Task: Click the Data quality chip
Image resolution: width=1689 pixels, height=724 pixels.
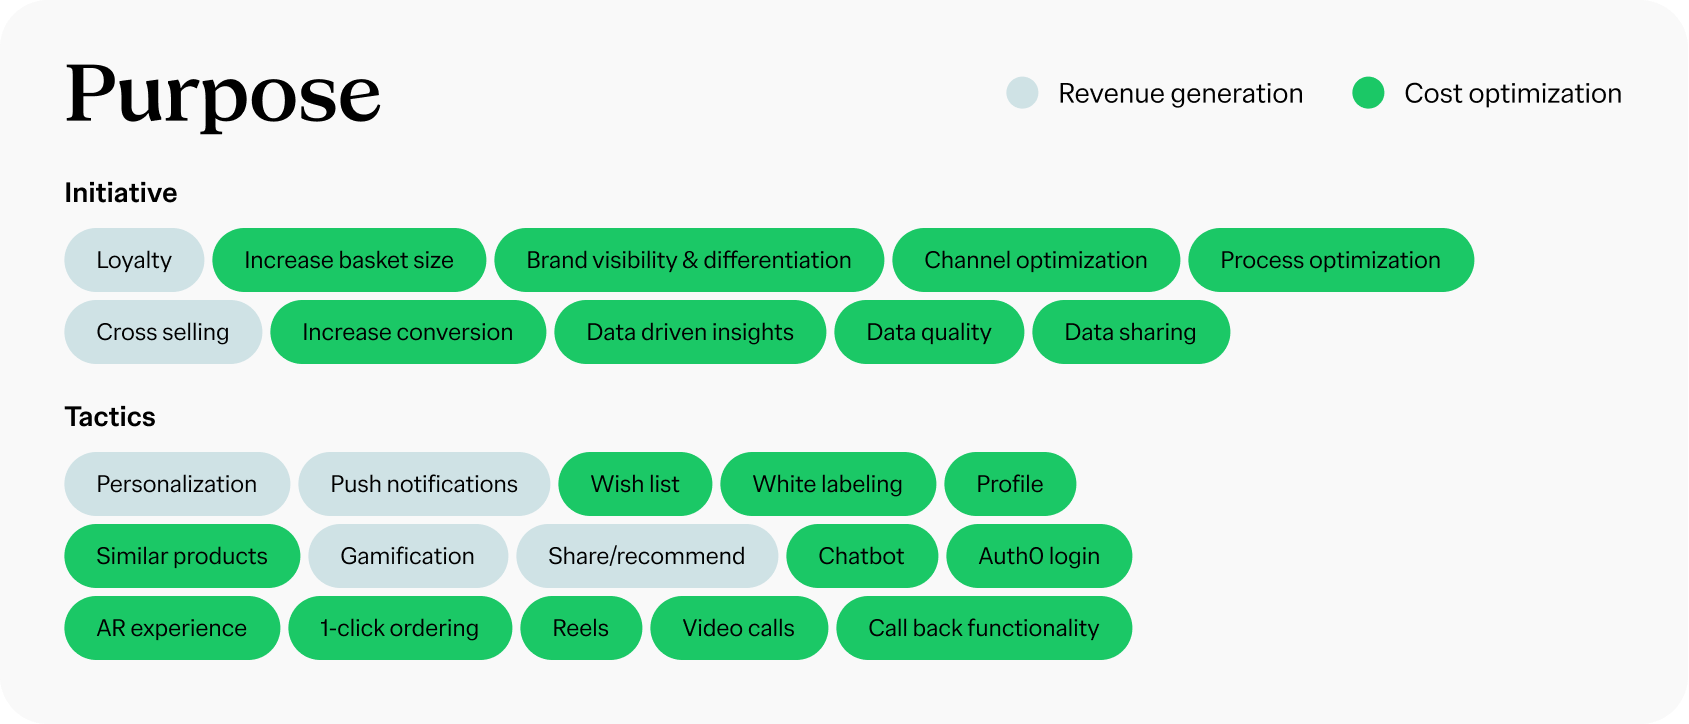Action: [x=929, y=332]
